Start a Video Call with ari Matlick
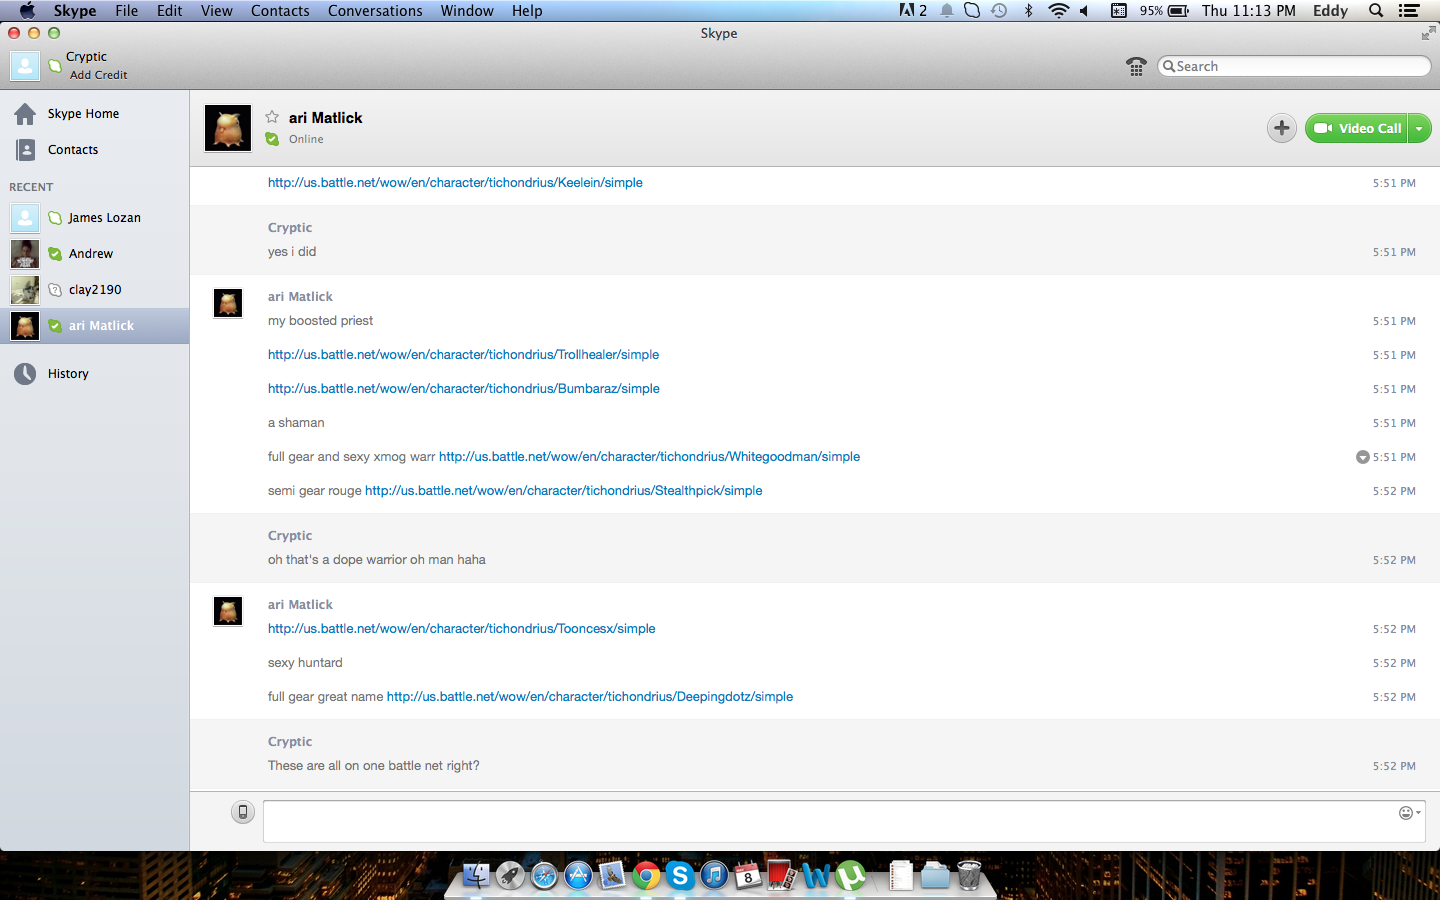Screen dimensions: 1440x900 click(1357, 128)
